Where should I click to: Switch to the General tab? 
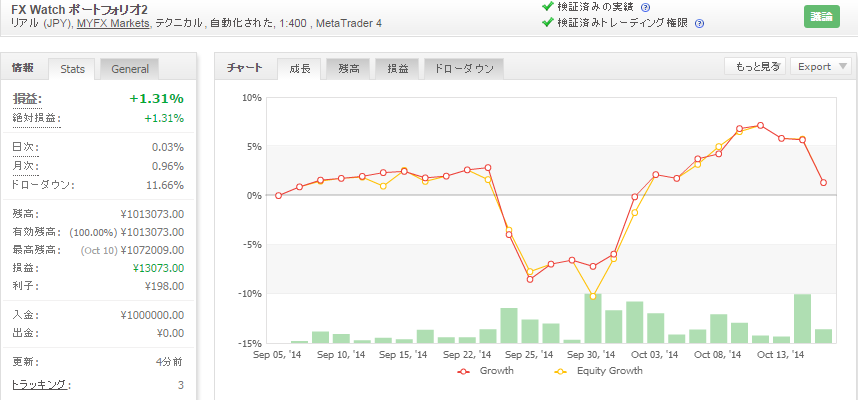(x=130, y=69)
